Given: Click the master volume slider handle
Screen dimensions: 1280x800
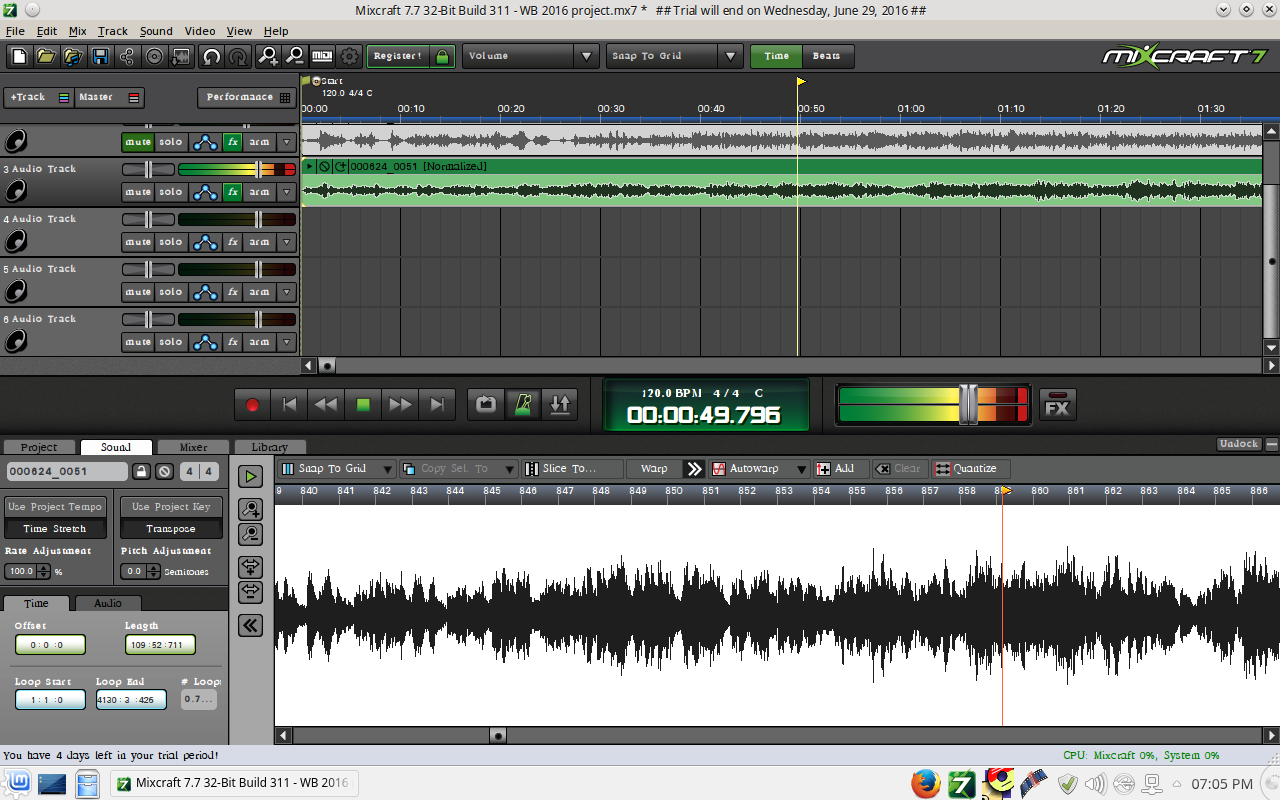Looking at the screenshot, I should (968, 404).
